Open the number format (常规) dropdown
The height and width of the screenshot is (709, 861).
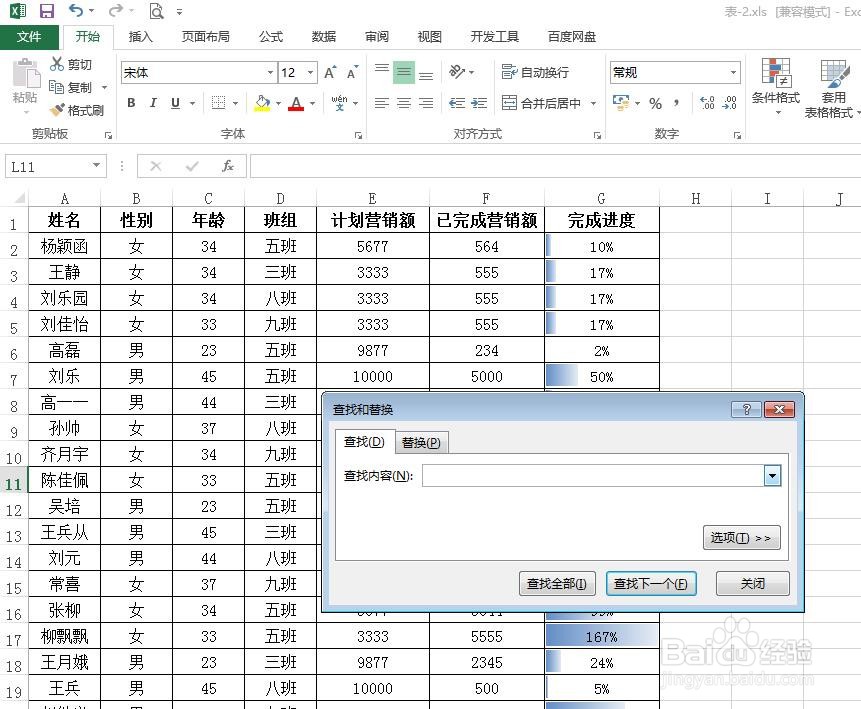pyautogui.click(x=734, y=72)
